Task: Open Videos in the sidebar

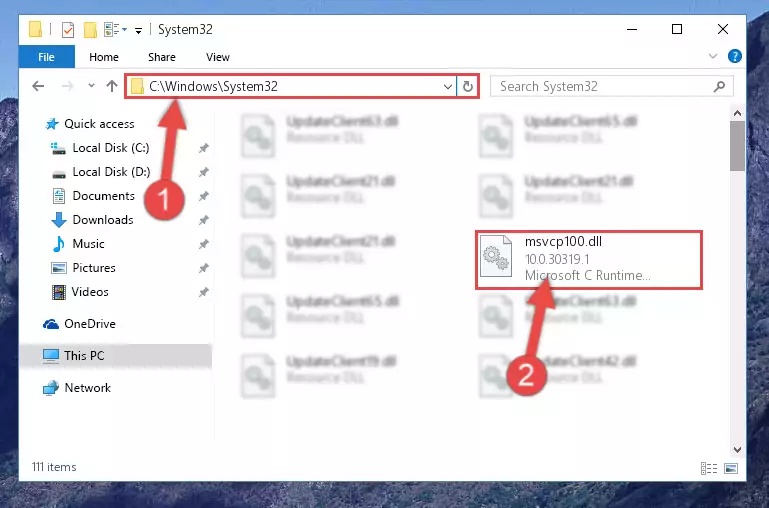Action: tap(90, 292)
